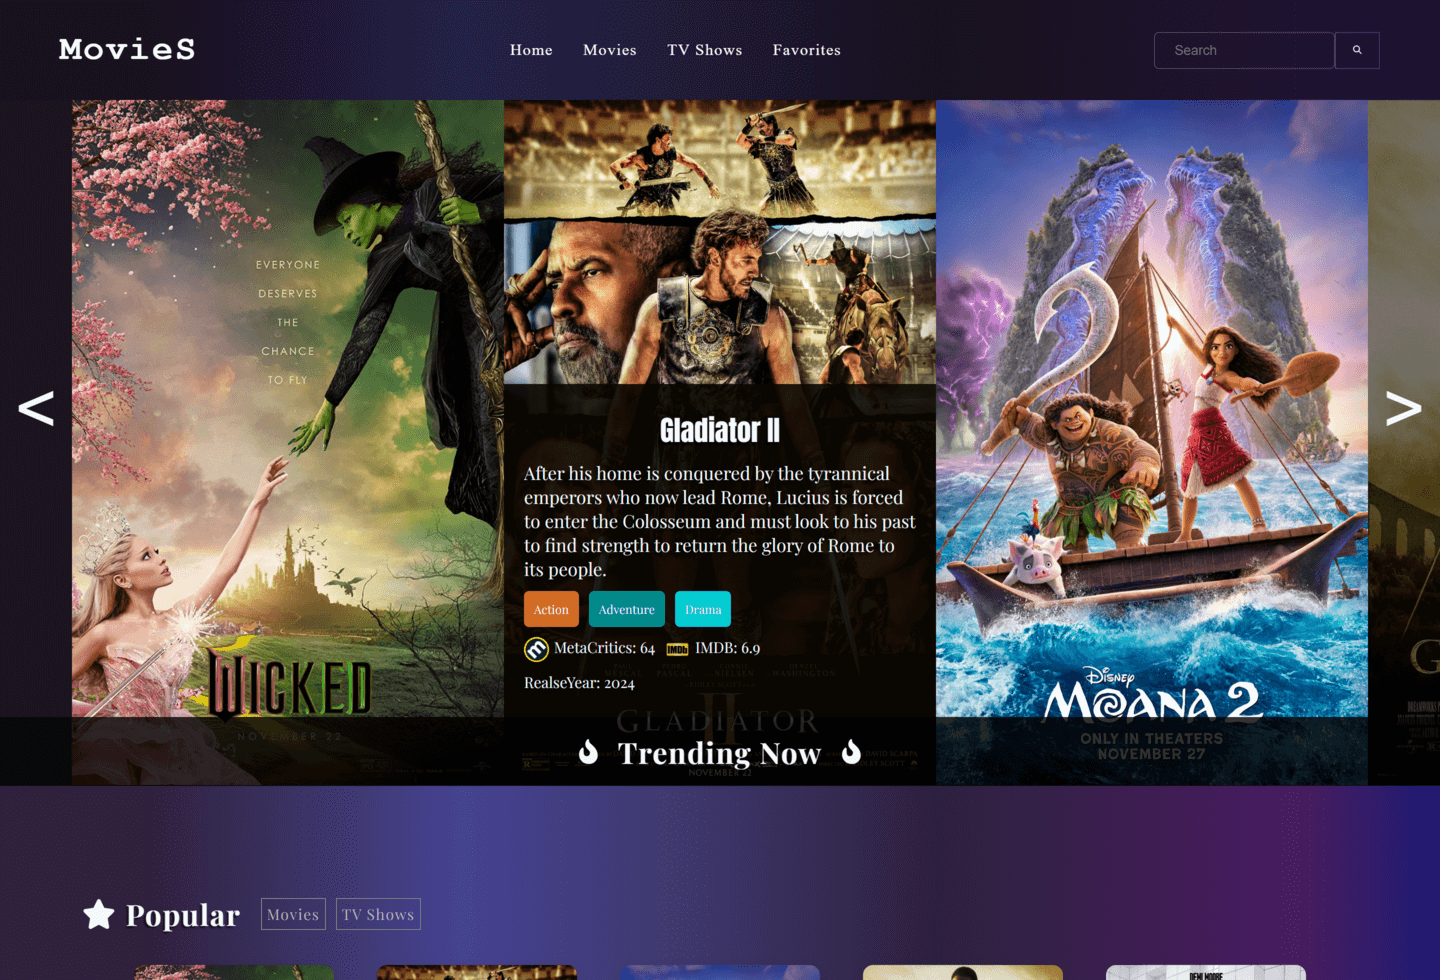Click the Gladiator II title
1440x980 pixels.
720,430
